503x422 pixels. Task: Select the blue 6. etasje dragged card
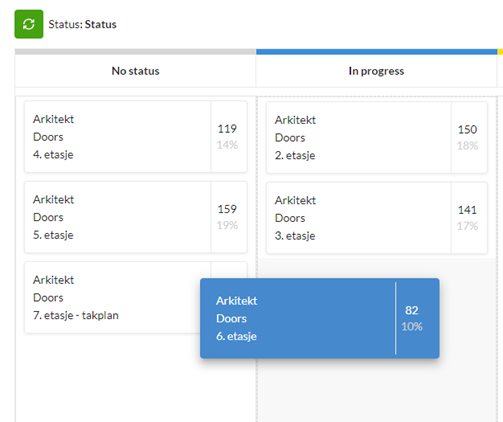(x=320, y=318)
